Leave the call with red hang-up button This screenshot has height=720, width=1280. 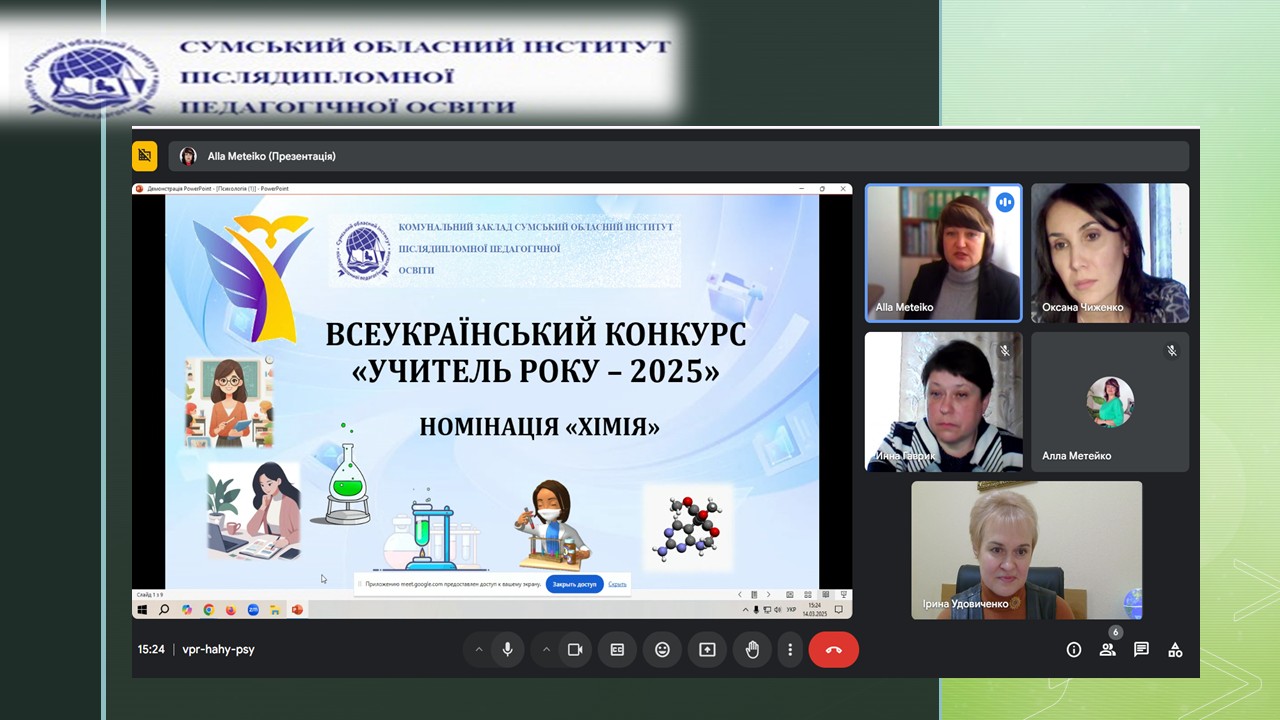click(x=834, y=650)
